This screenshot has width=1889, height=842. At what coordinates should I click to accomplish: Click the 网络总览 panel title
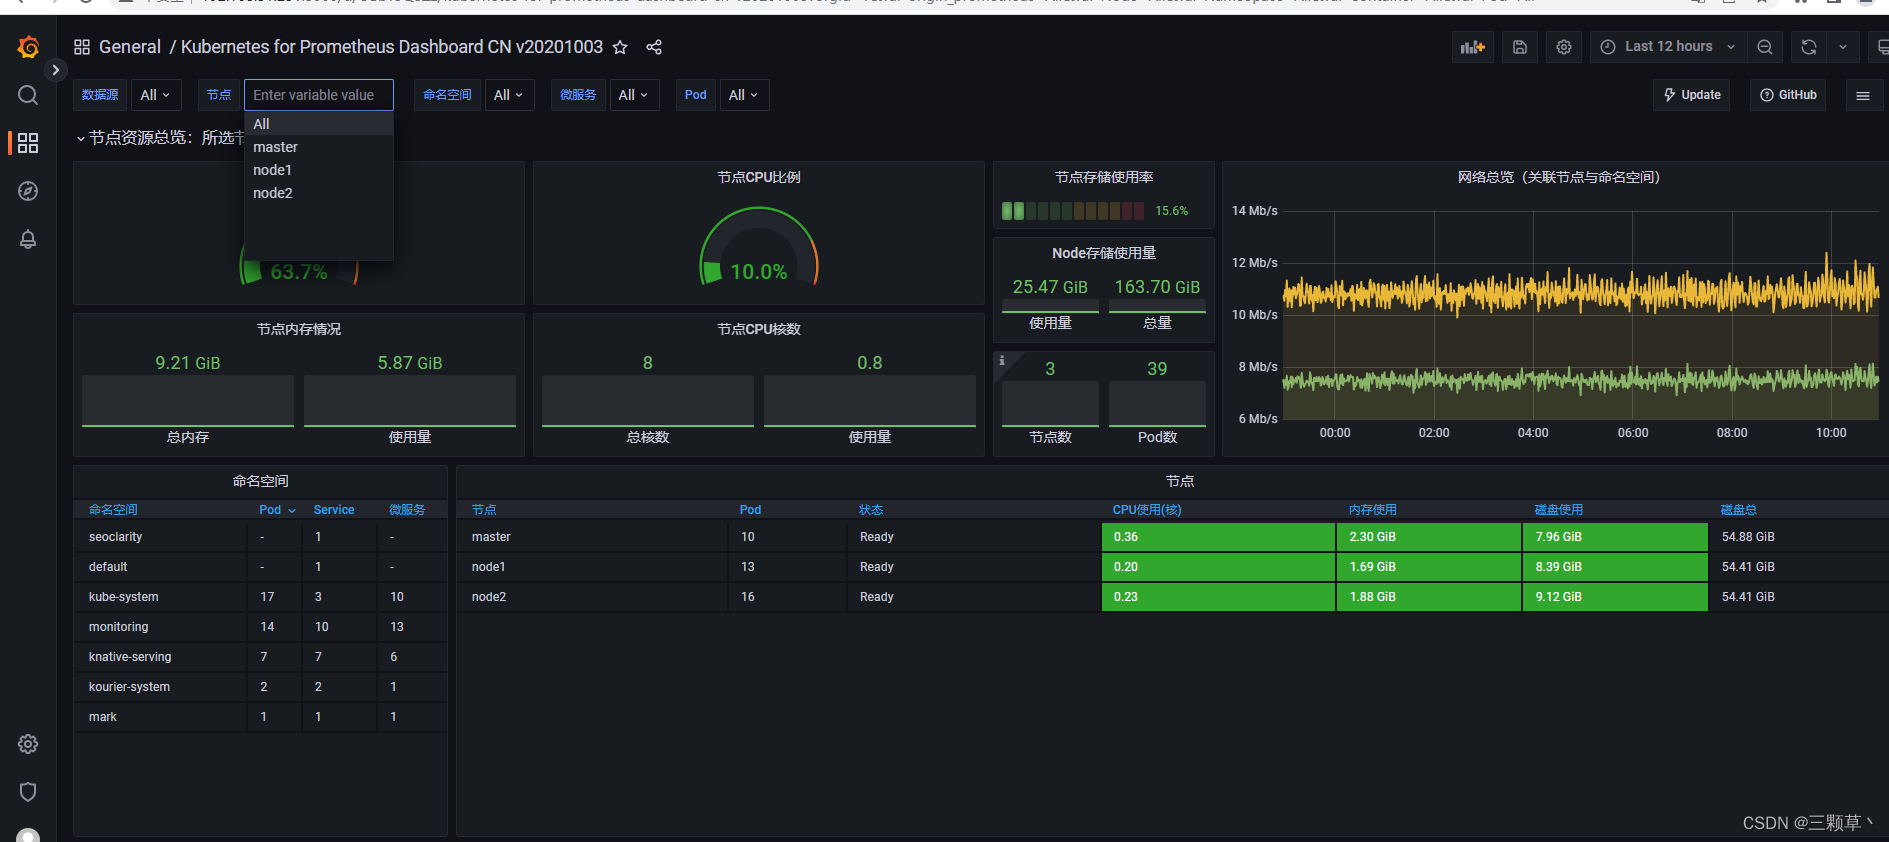coord(1558,177)
